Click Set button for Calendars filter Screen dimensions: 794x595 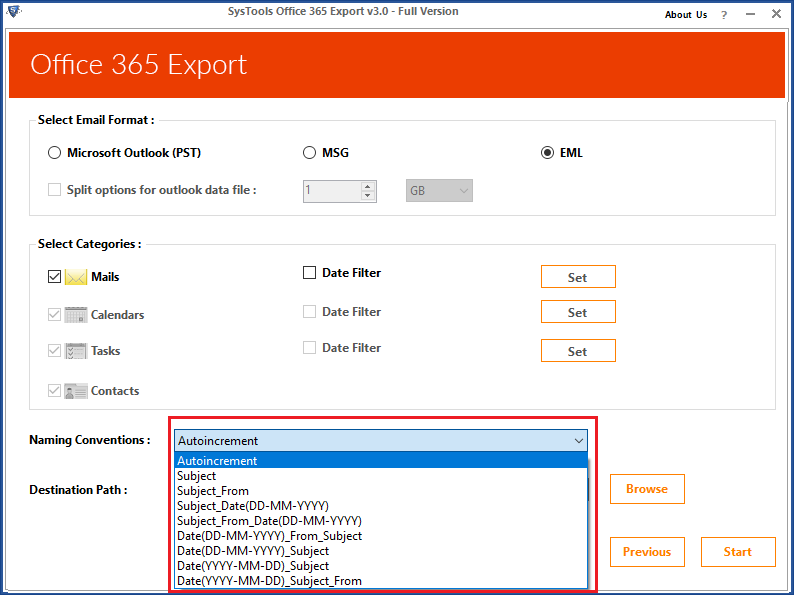click(x=578, y=312)
